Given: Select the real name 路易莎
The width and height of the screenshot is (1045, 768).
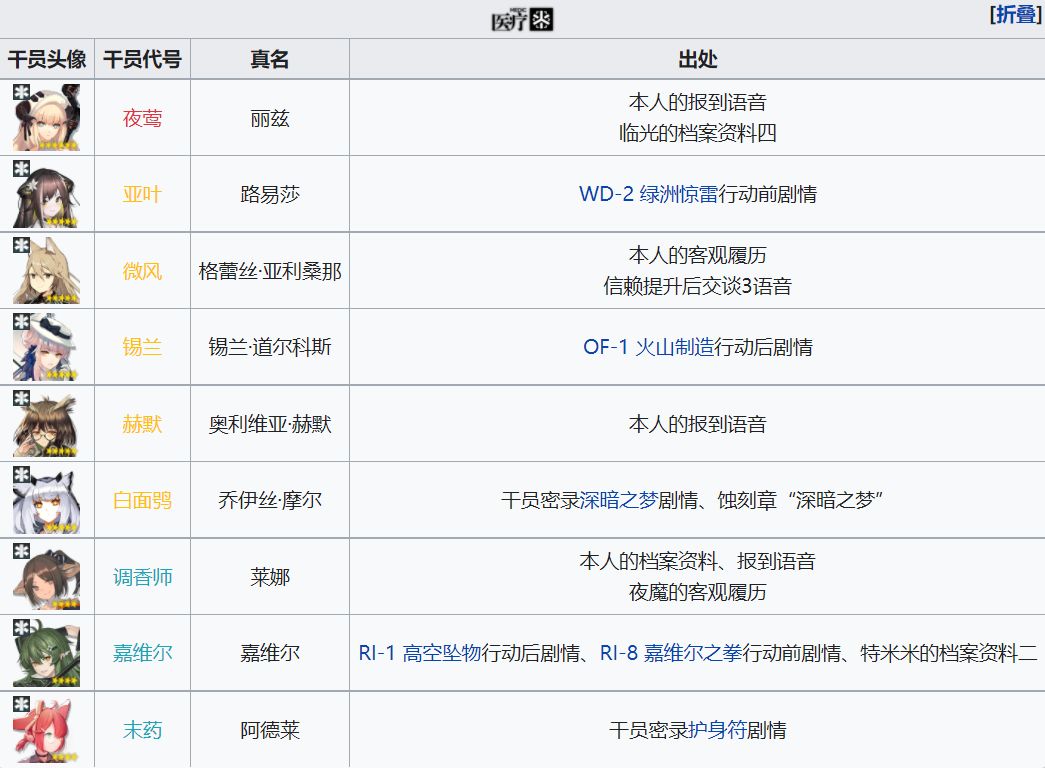Looking at the screenshot, I should 270,194.
